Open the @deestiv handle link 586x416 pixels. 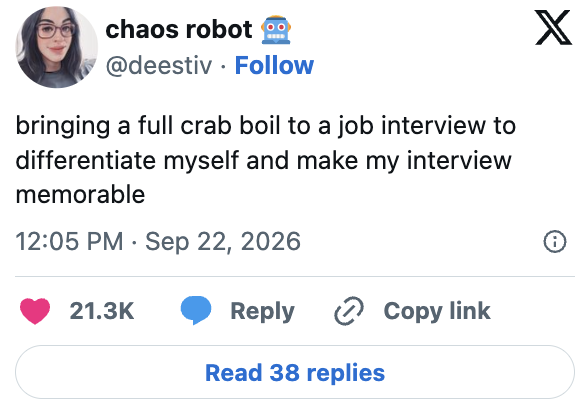(159, 66)
